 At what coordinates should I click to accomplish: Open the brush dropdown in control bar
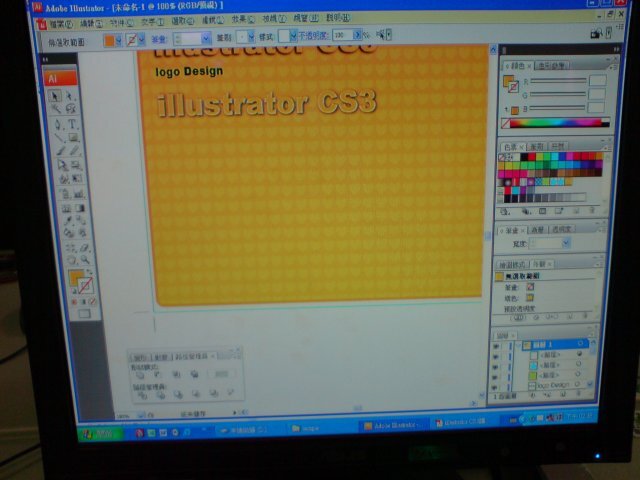point(251,37)
